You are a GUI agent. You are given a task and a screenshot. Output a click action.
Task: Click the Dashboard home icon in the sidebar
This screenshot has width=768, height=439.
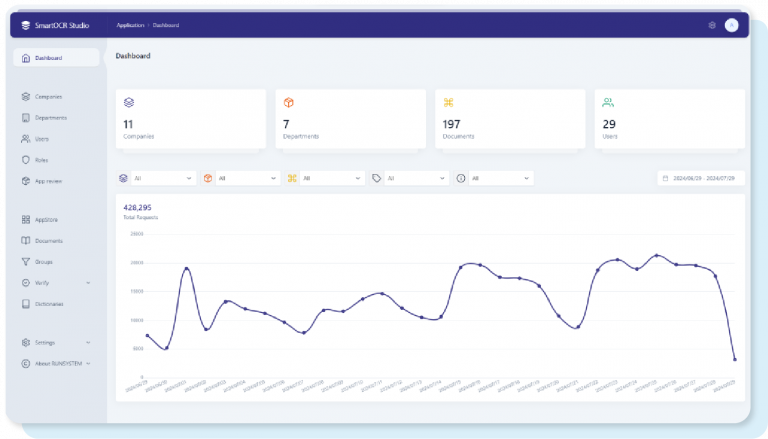coord(26,58)
